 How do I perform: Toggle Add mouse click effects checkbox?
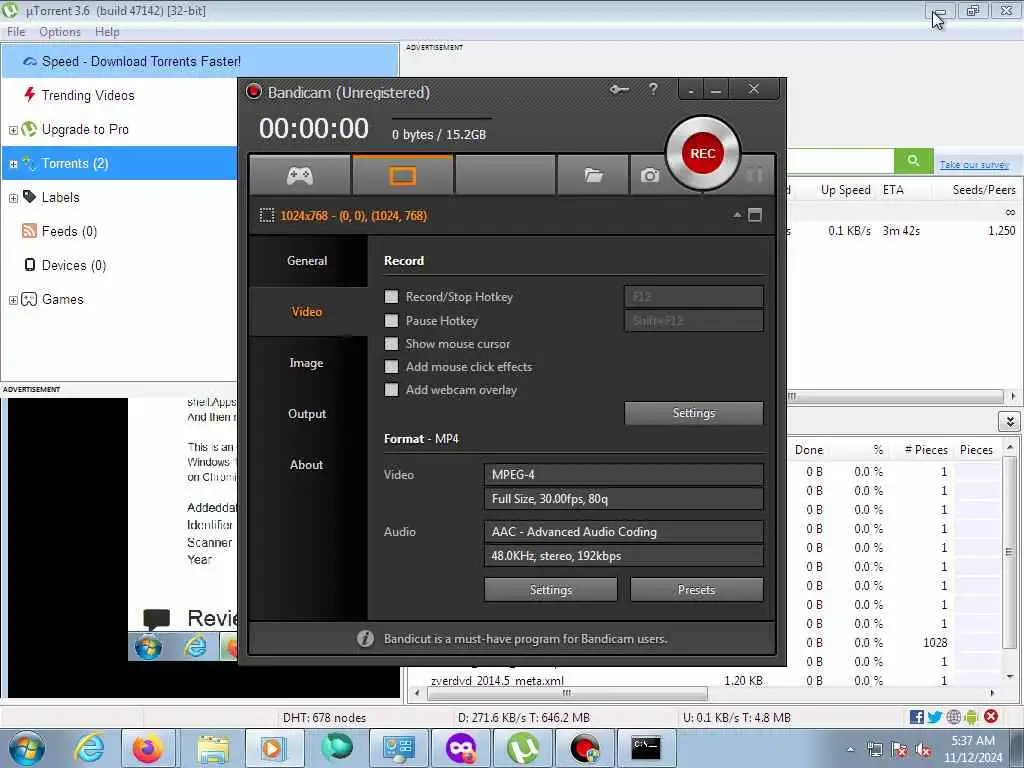click(391, 366)
